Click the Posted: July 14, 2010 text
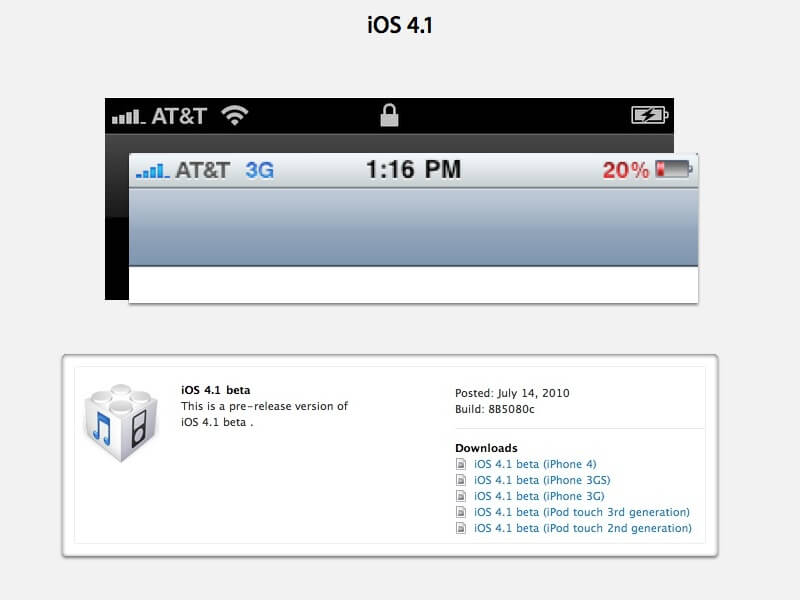 tap(512, 393)
